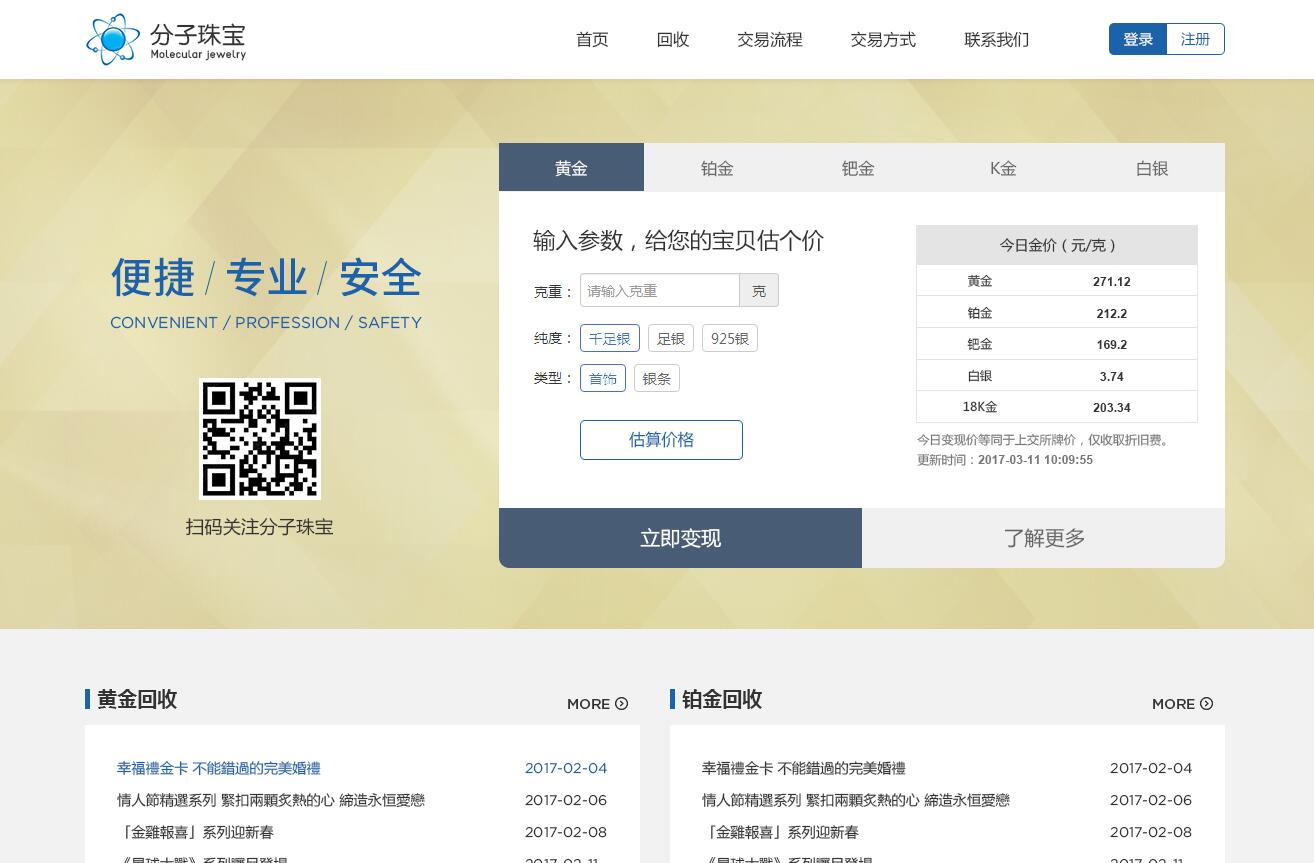
Task: Click the 注册 button
Action: coord(1195,39)
